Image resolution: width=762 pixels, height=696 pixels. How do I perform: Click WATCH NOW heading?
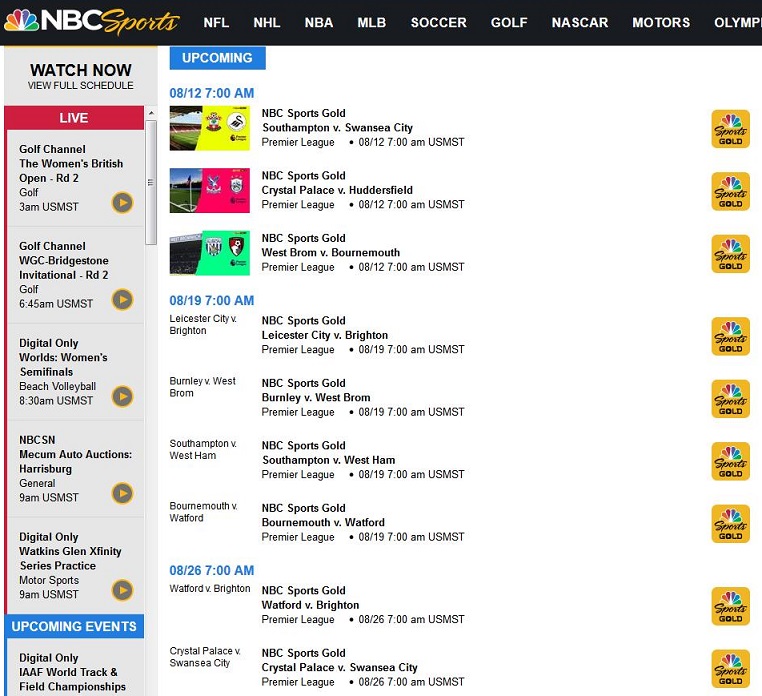81,70
